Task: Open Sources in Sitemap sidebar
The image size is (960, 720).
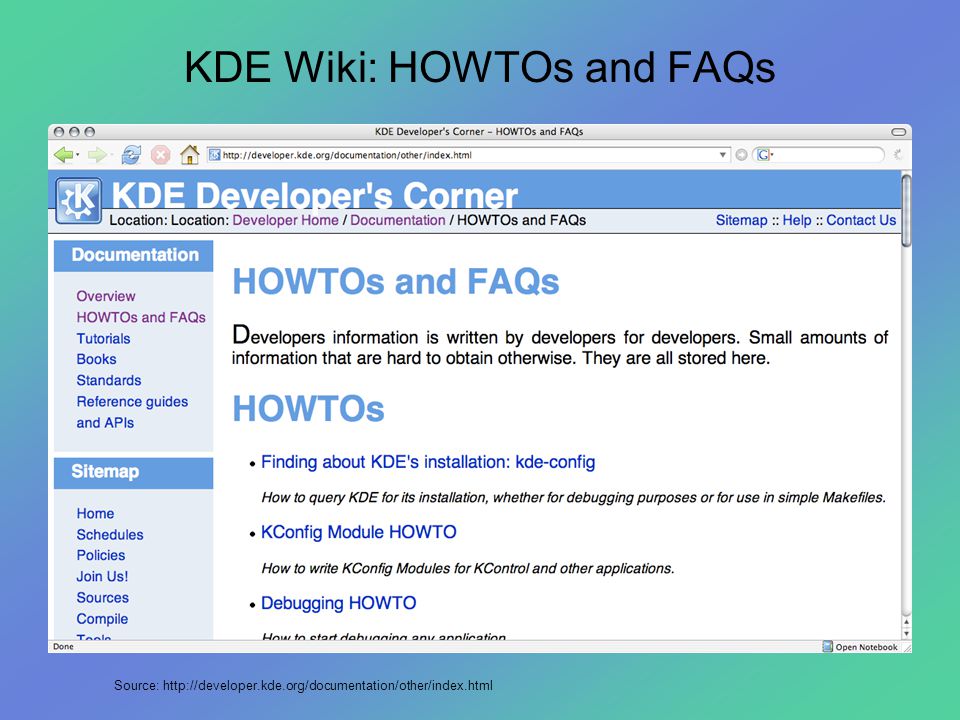Action: click(x=103, y=598)
